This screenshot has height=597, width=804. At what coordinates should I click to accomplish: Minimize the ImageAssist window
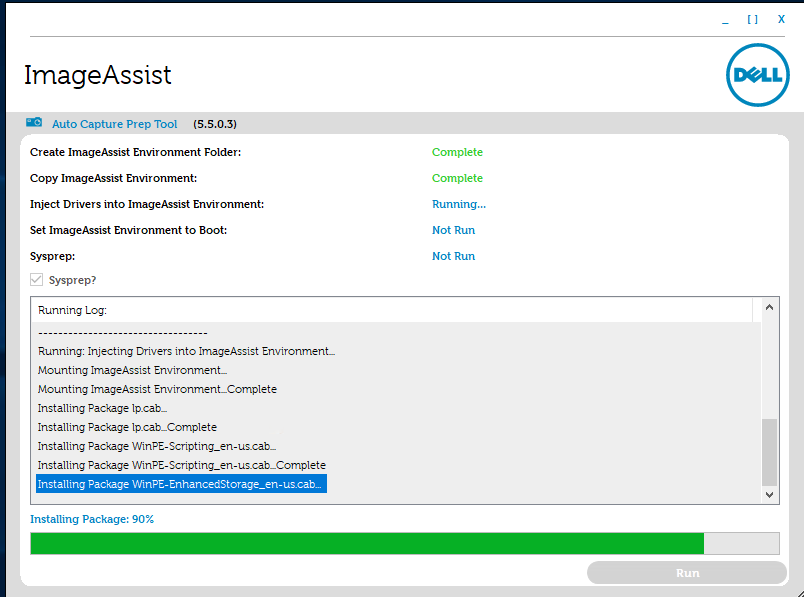725,20
